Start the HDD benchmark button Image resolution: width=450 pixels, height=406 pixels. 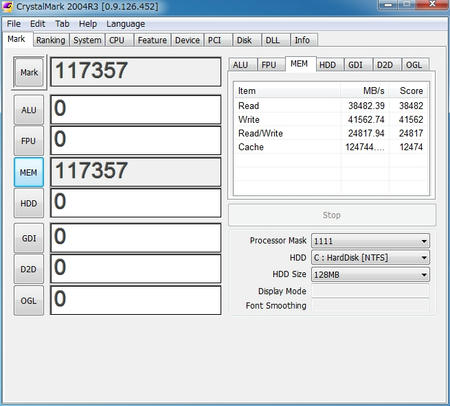pos(29,203)
